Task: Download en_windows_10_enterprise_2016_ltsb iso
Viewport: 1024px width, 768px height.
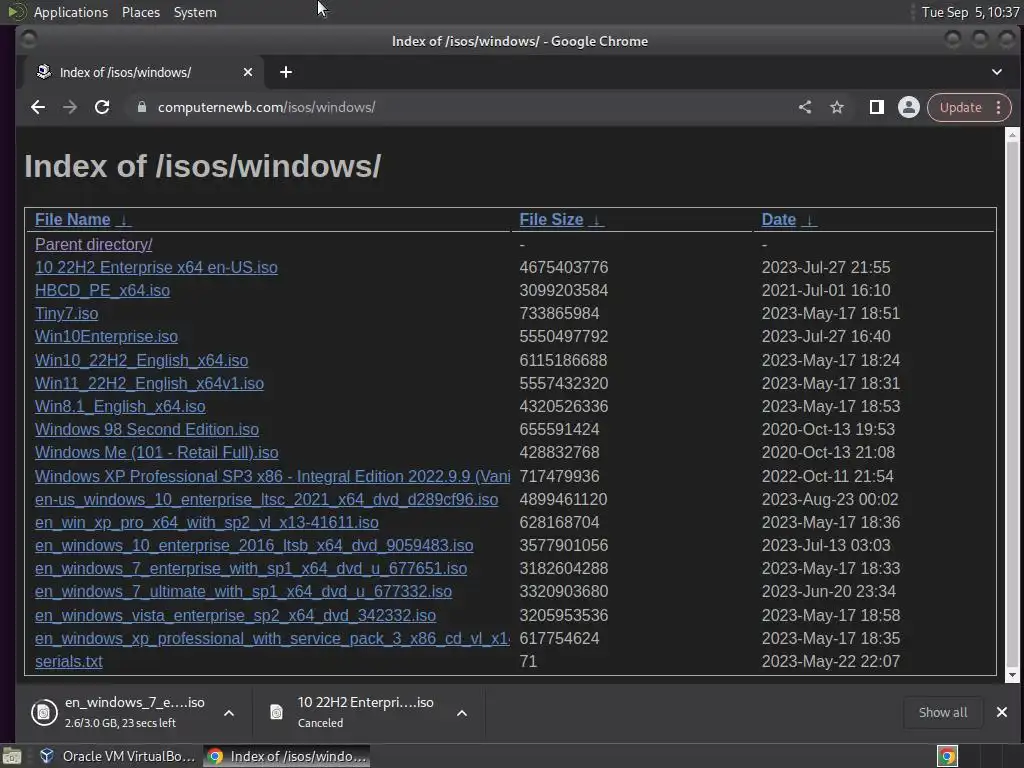Action: [254, 545]
